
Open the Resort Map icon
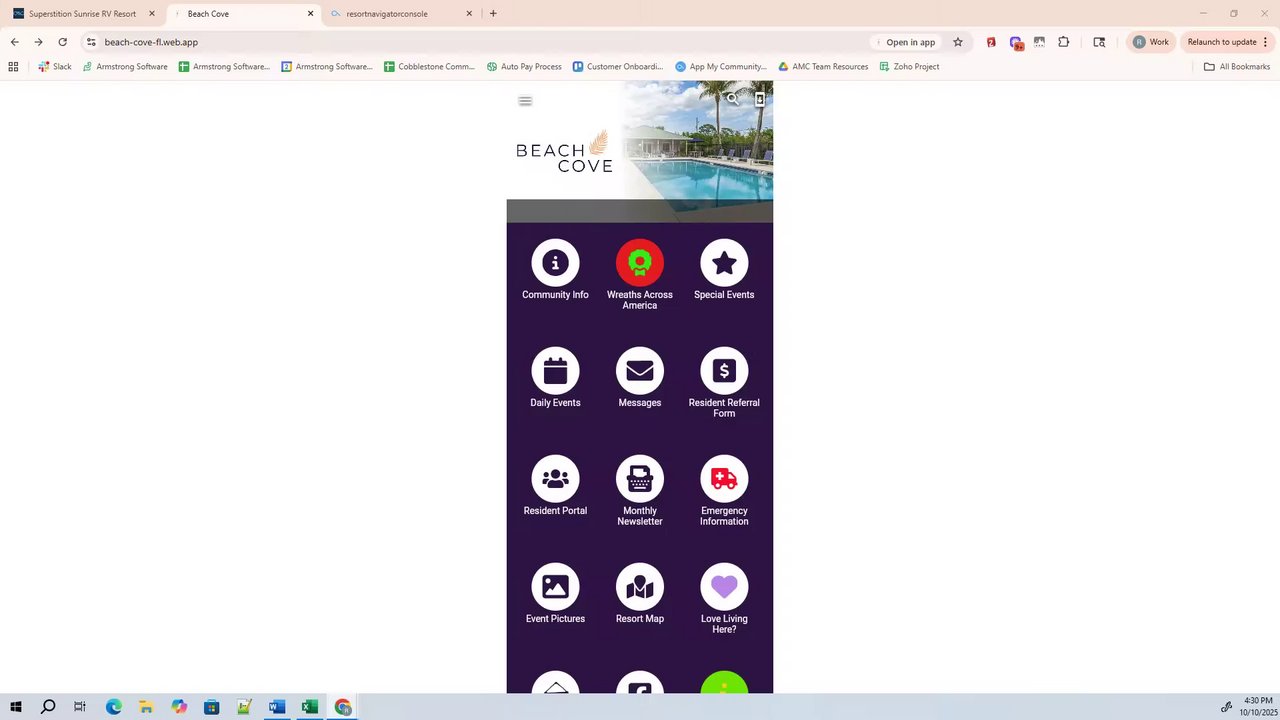[640, 587]
